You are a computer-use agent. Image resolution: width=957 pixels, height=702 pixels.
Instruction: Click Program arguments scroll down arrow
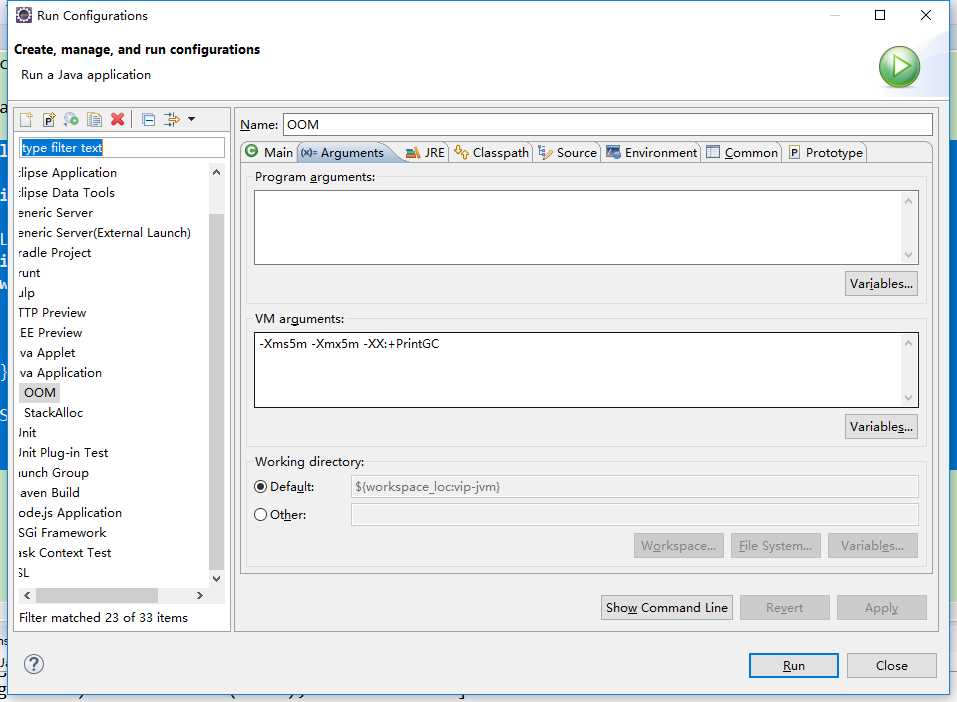pos(909,255)
